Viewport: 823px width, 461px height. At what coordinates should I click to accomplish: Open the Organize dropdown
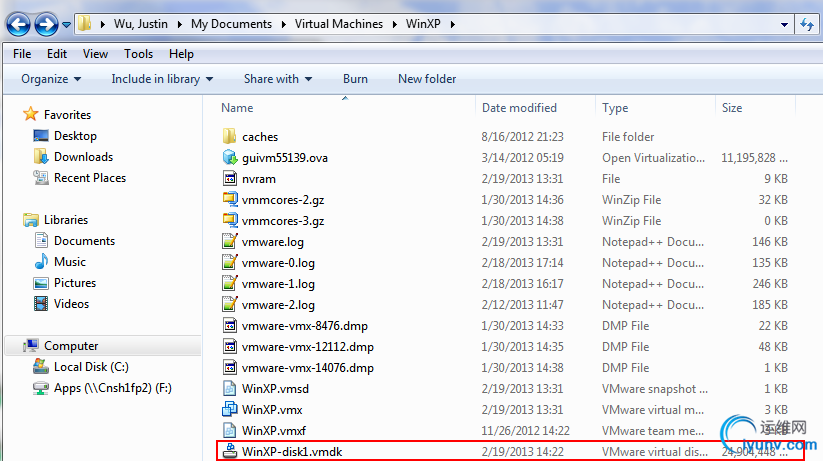(51, 79)
